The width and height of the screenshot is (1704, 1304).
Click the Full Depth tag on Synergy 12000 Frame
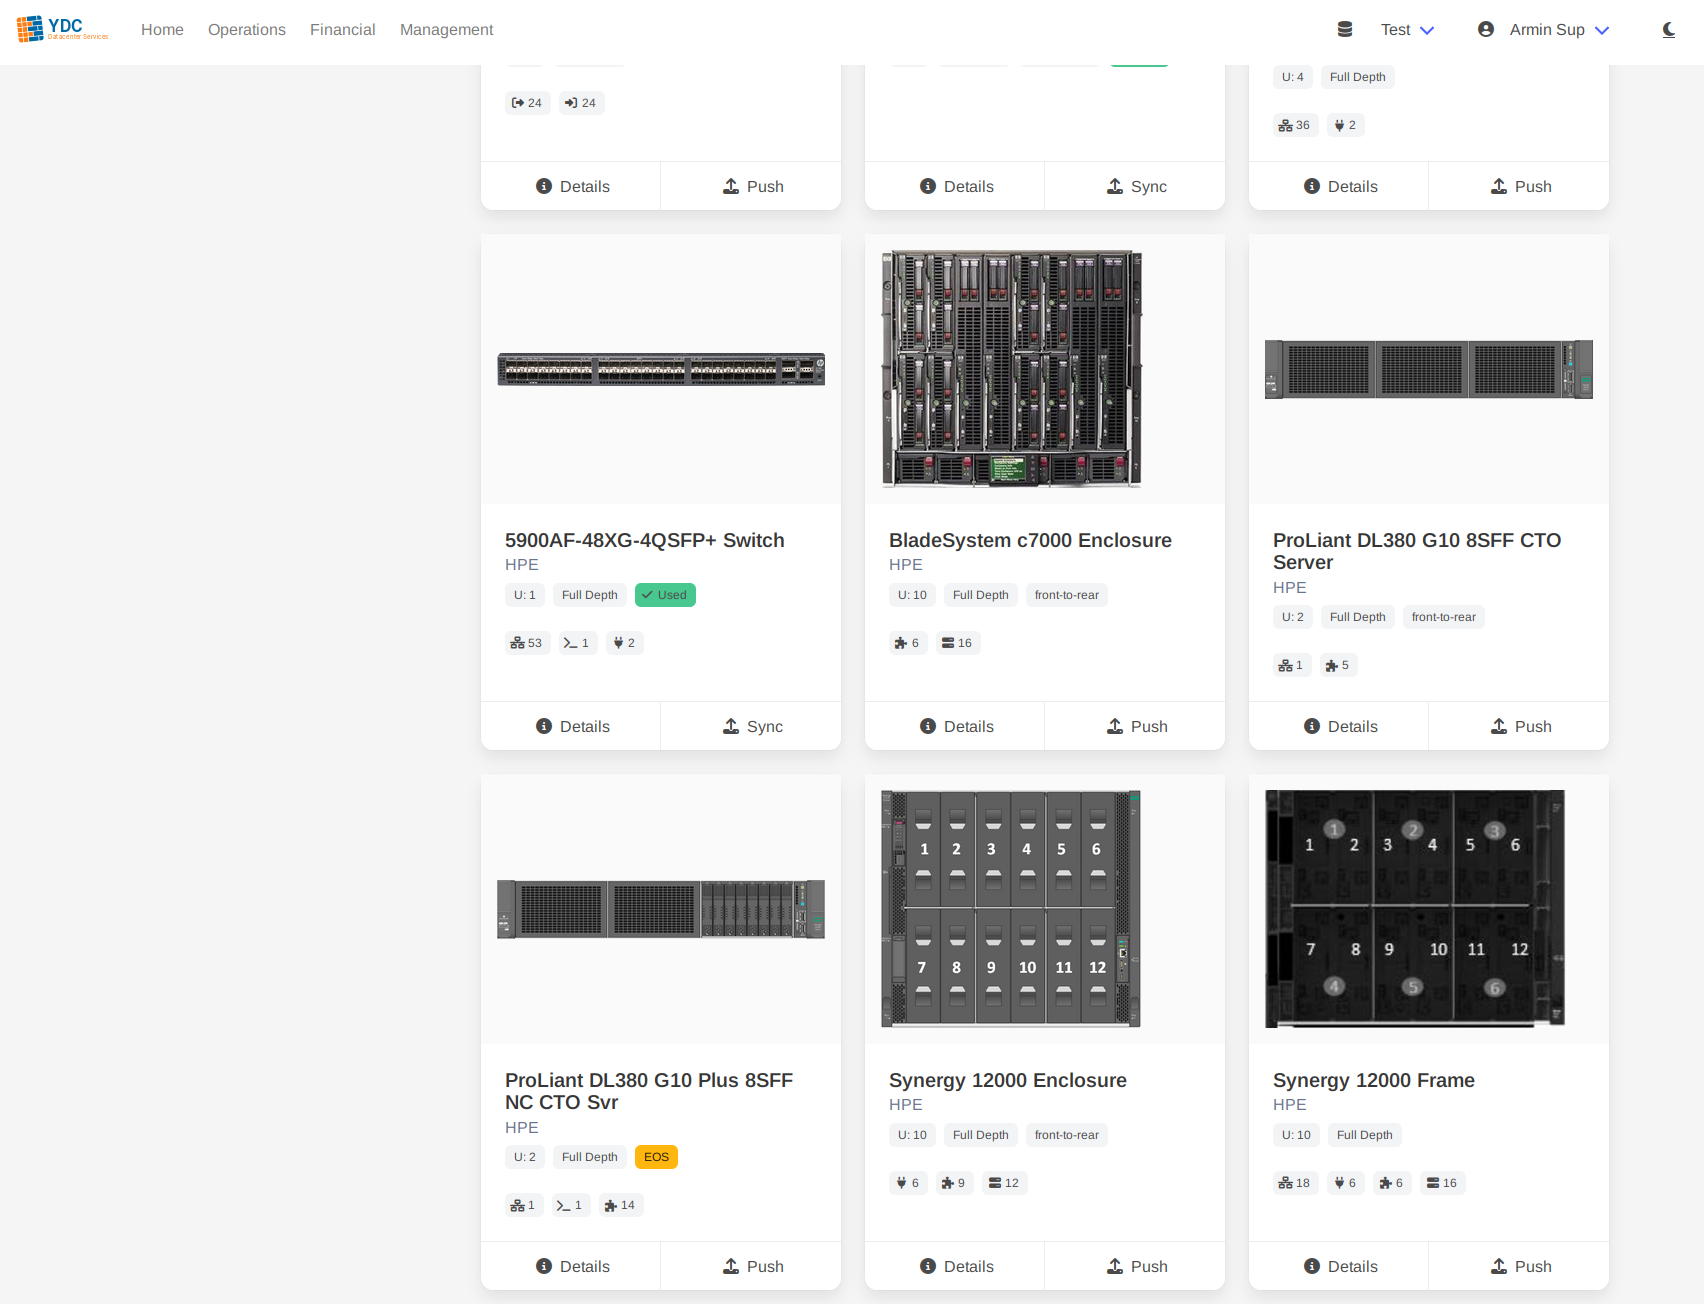pyautogui.click(x=1365, y=1135)
